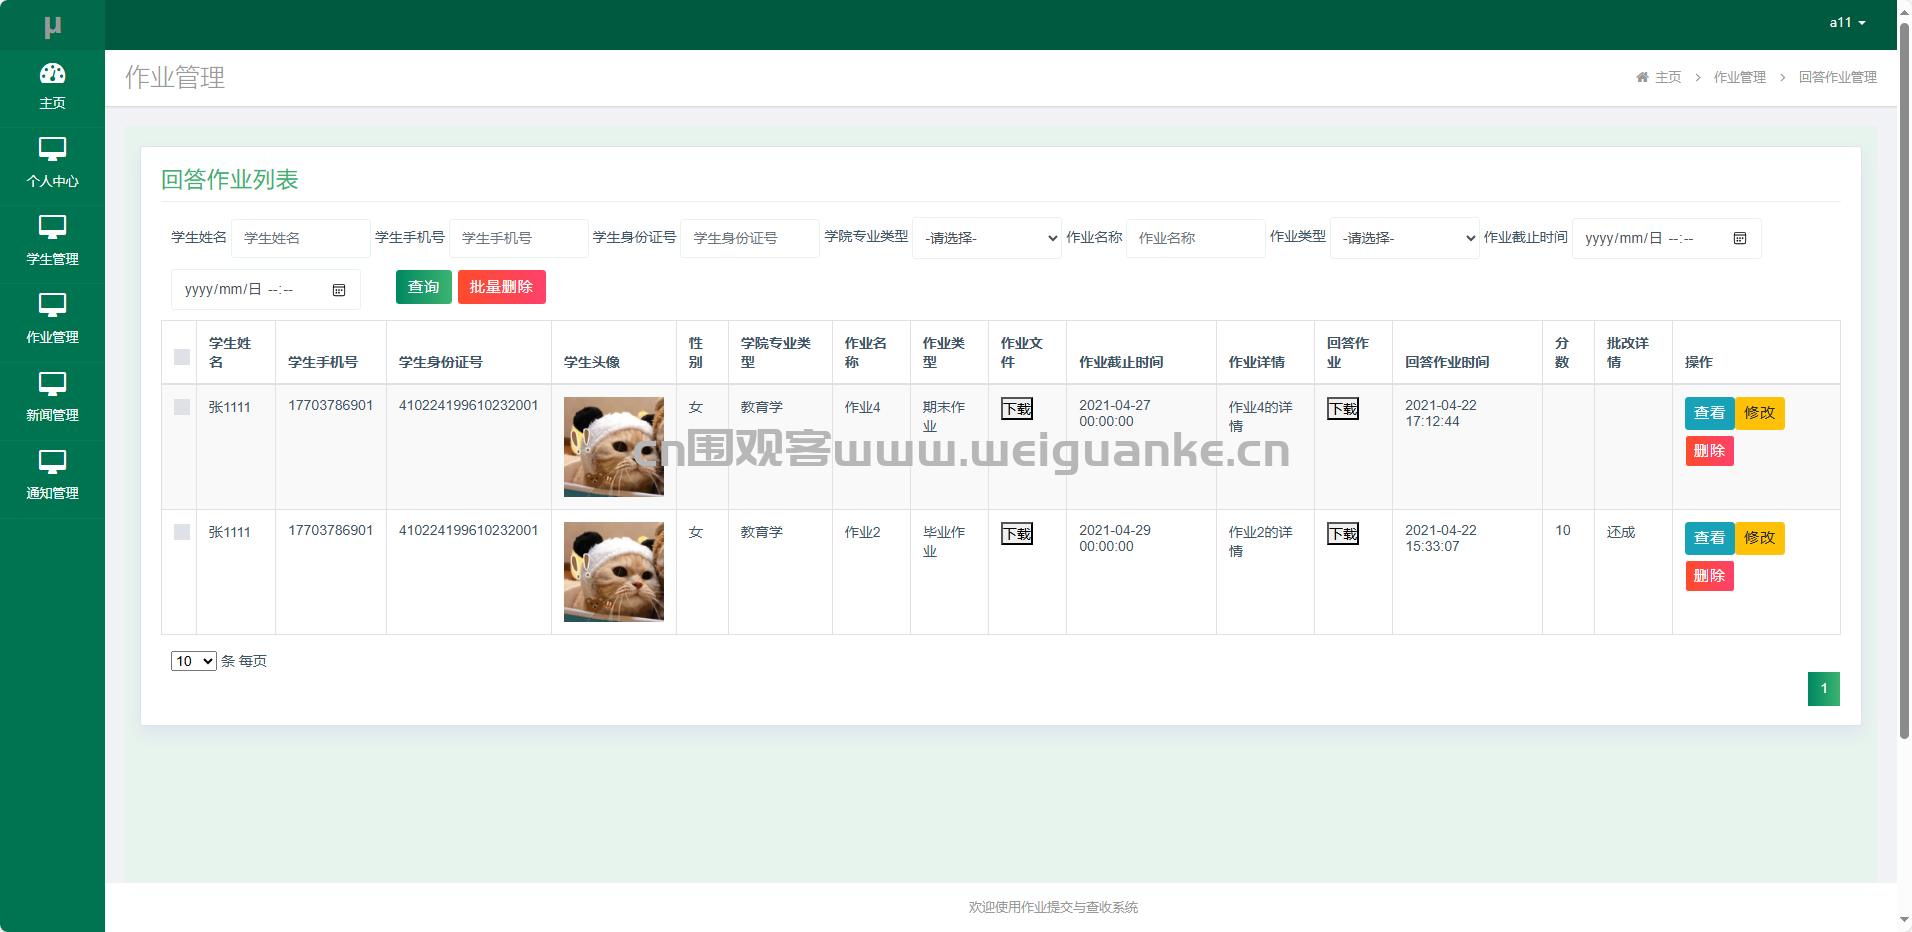Click inside the 学生姓名 input field

[x=300, y=238]
